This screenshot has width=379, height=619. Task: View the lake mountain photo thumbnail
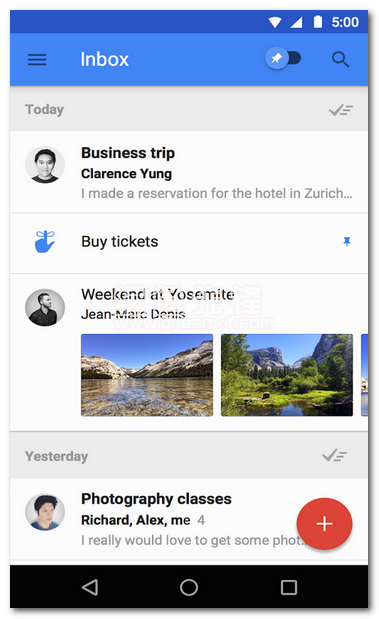[147, 375]
